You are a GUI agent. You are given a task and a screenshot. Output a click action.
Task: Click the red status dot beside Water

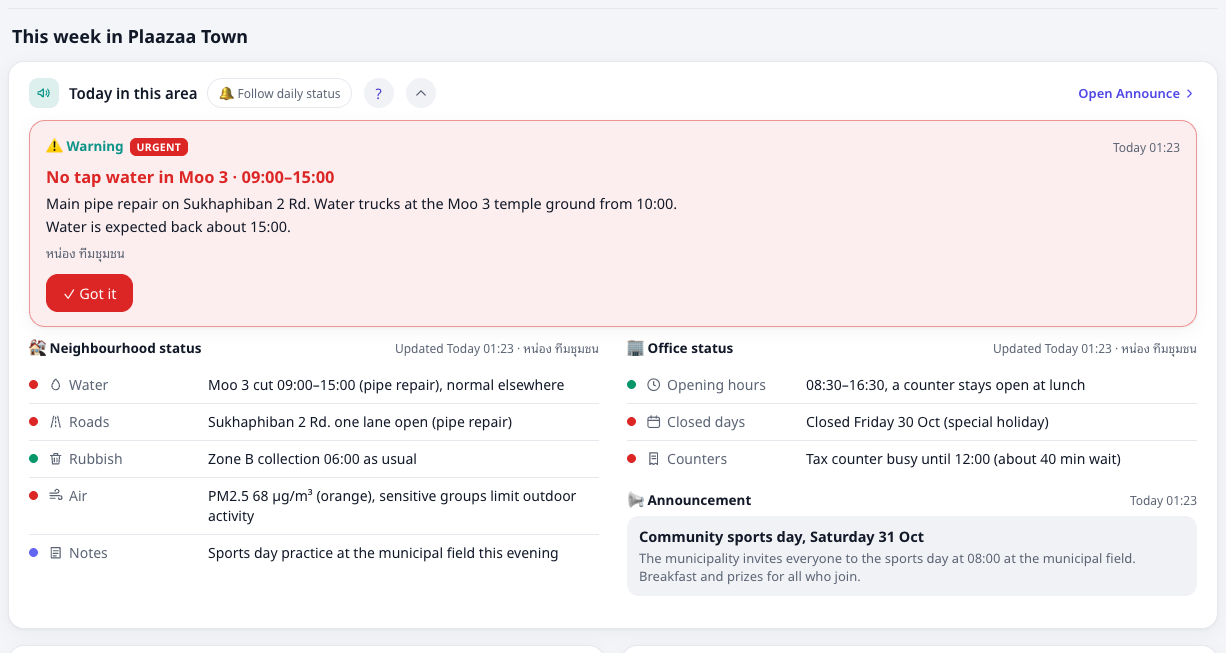point(33,385)
